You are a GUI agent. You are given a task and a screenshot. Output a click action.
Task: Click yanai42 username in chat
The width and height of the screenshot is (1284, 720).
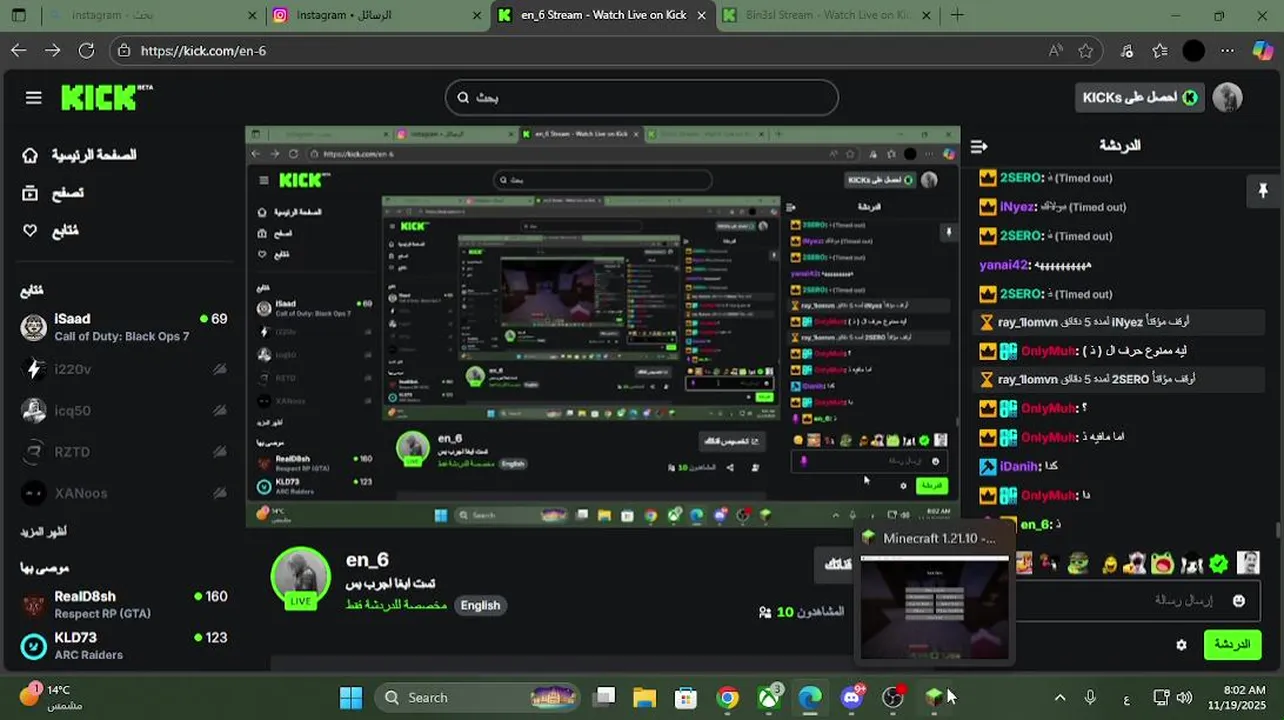(x=1003, y=265)
